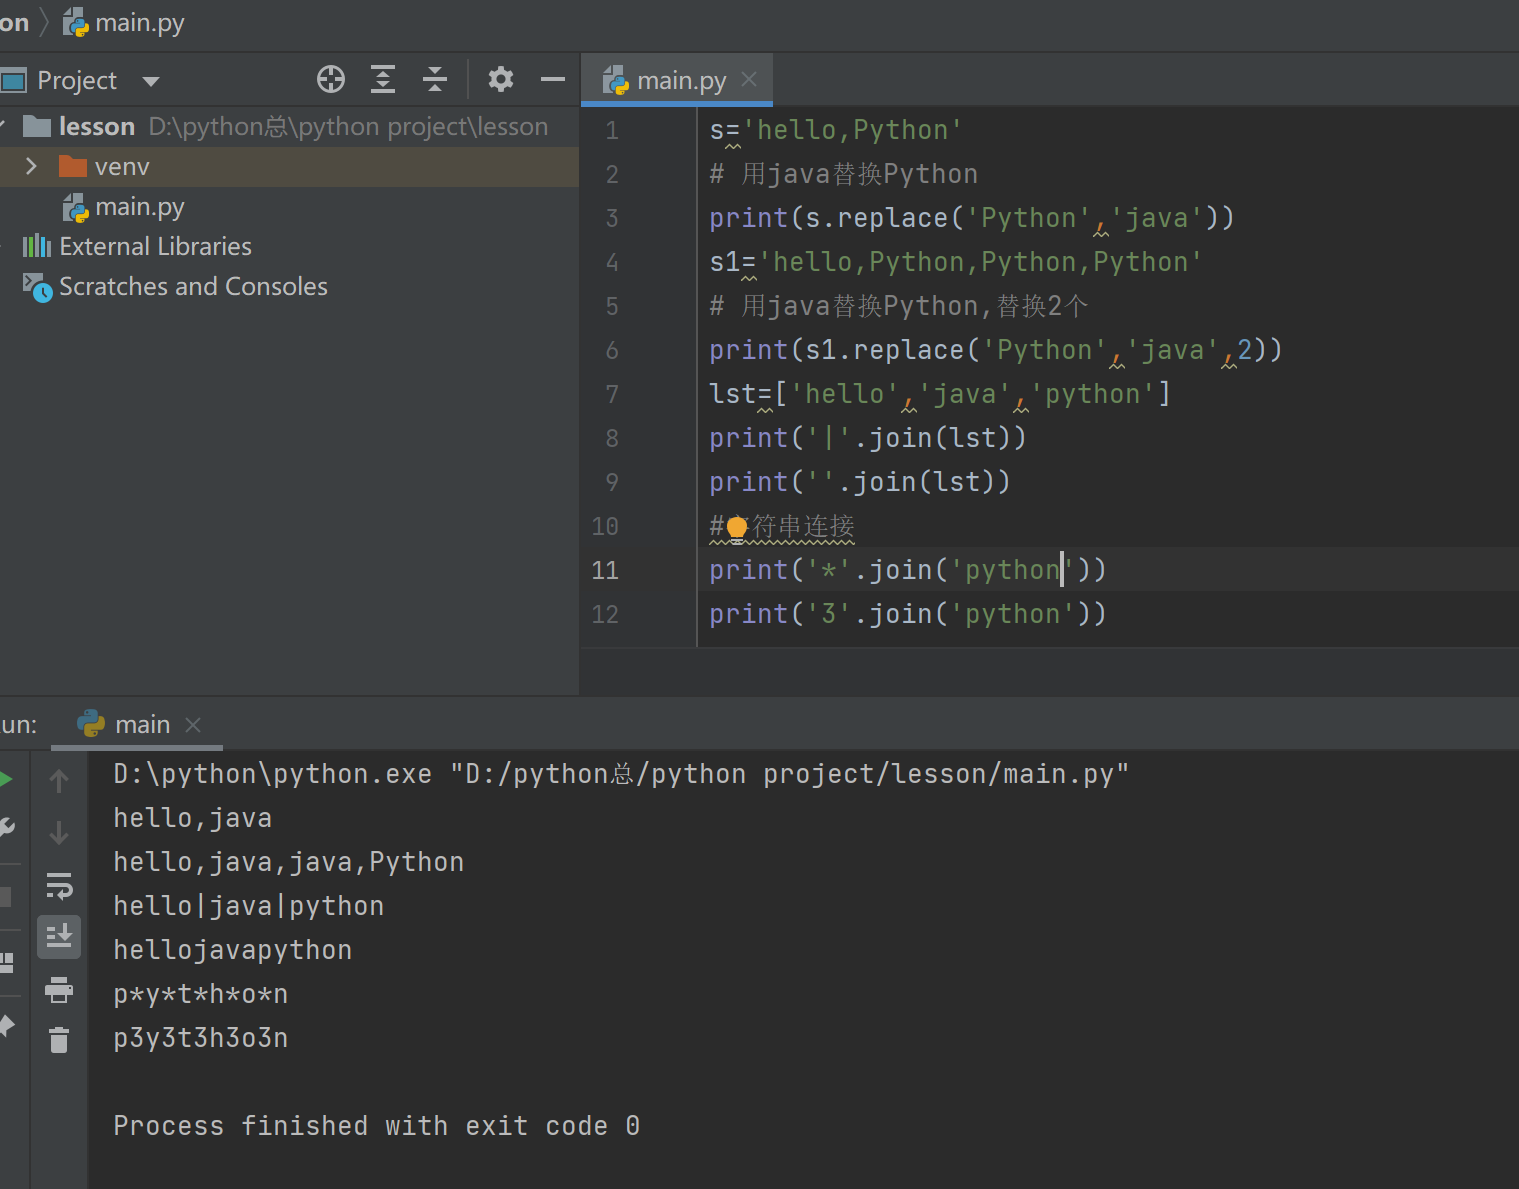1519x1189 pixels.
Task: Select the venv folder
Action: tap(104, 166)
